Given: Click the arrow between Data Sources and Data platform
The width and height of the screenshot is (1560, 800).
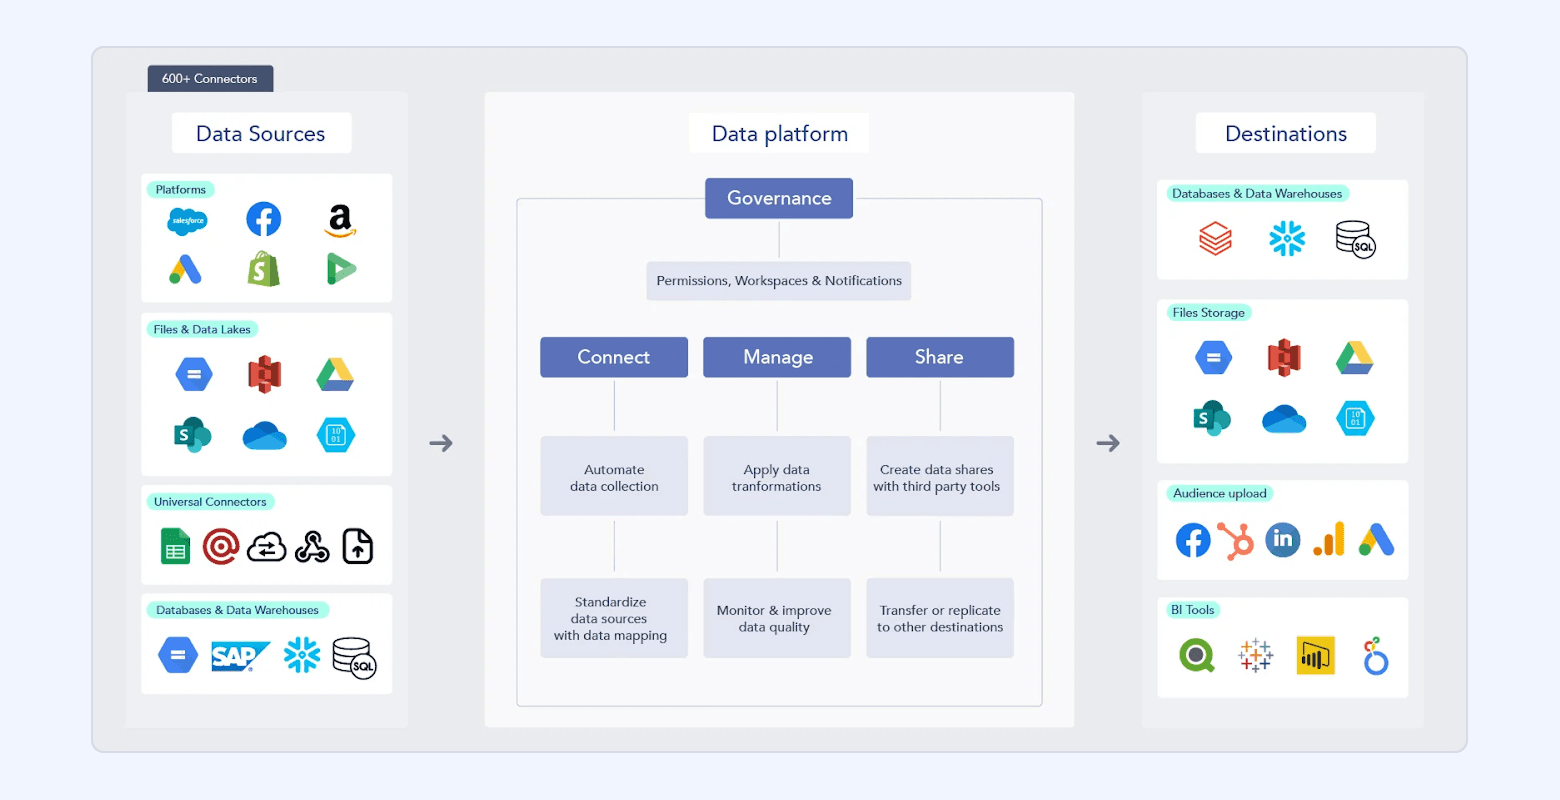Looking at the screenshot, I should pos(441,443).
